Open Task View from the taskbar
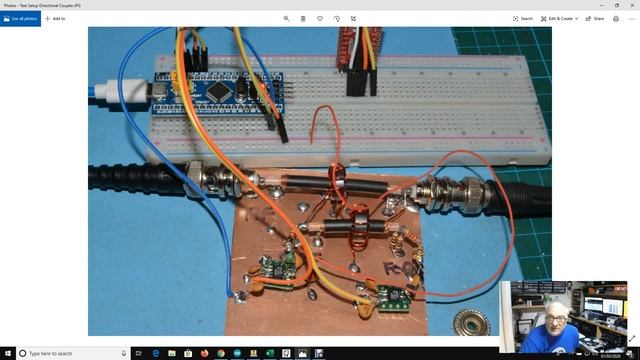The width and height of the screenshot is (640, 360). (139, 353)
